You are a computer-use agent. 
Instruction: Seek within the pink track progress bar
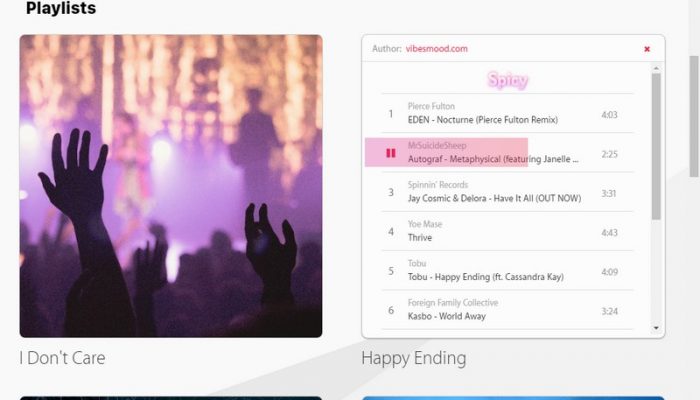[x=446, y=152]
